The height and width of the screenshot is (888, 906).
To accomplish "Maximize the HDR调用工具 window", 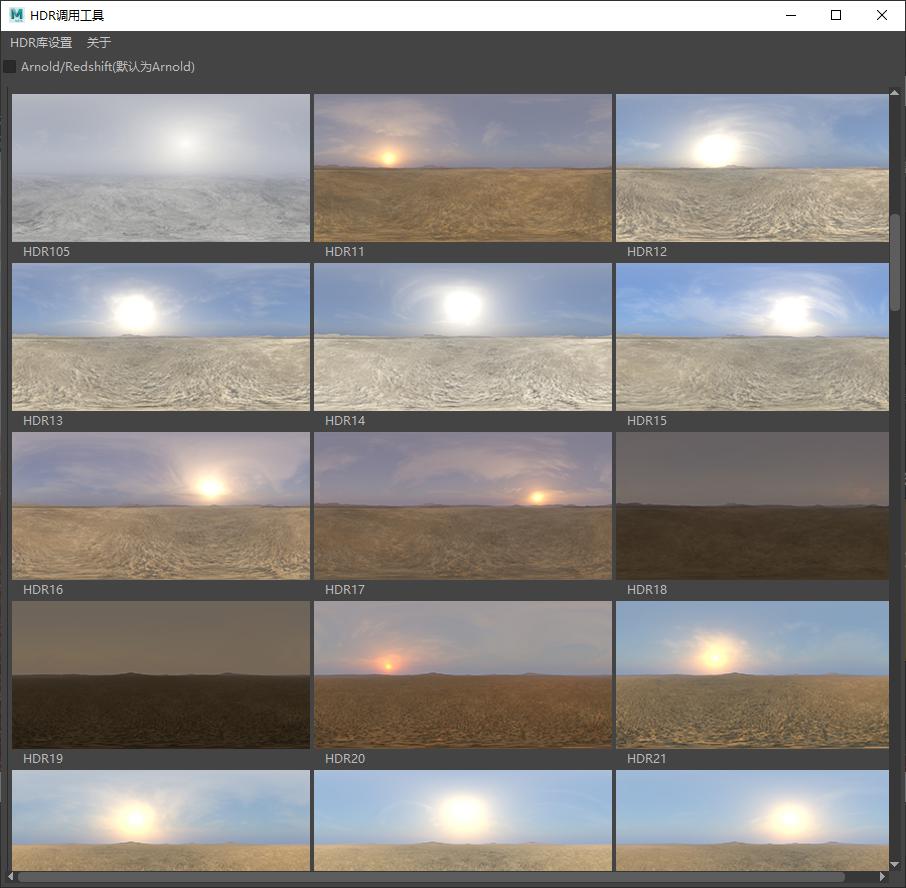I will (836, 15).
